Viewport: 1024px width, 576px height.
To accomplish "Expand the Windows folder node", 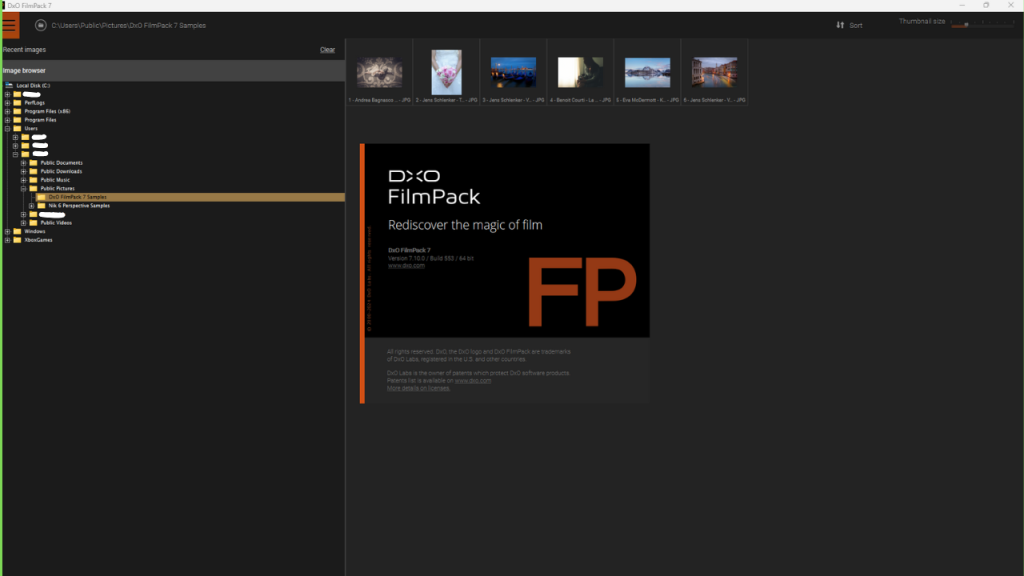I will tap(7, 231).
